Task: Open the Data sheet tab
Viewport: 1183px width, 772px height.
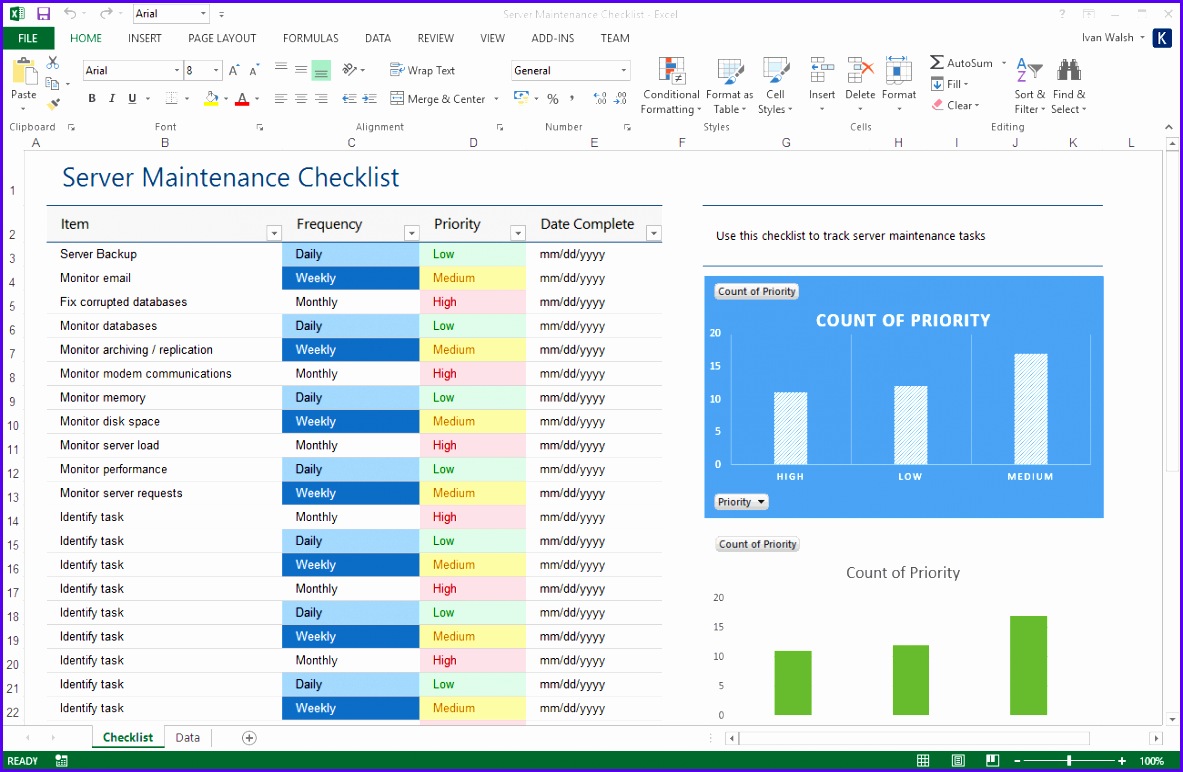Action: [187, 737]
